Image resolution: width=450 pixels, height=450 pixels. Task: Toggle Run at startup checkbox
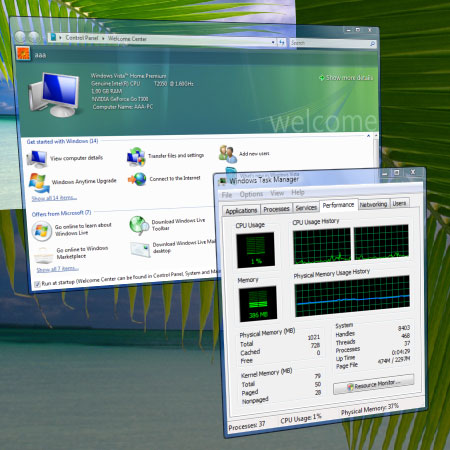37,284
